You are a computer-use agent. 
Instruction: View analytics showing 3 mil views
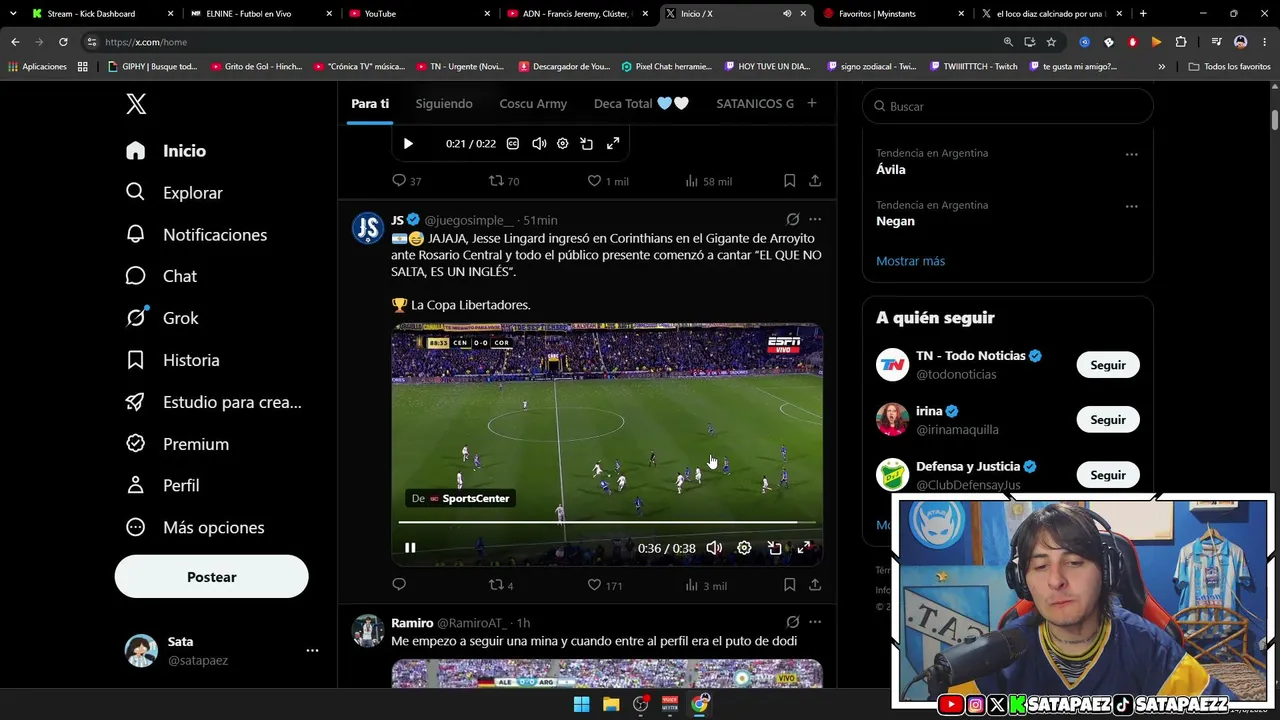pos(706,585)
